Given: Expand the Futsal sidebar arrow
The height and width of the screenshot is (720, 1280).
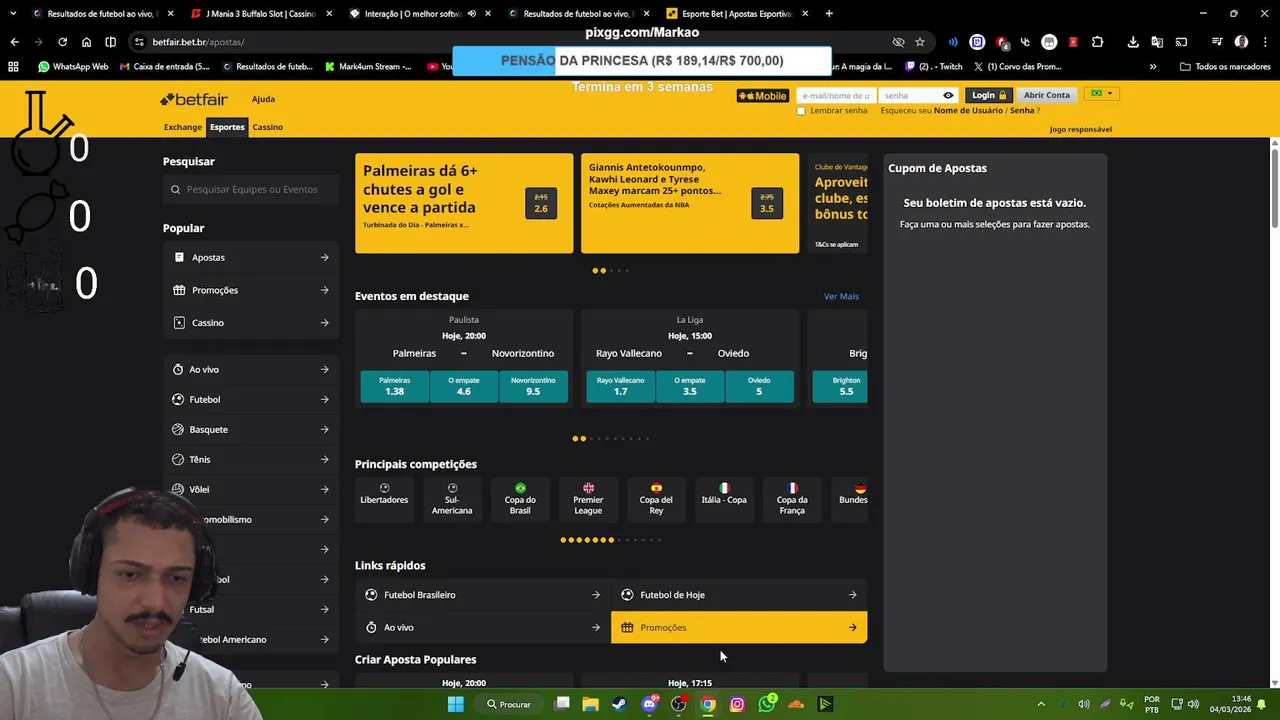Looking at the screenshot, I should [x=324, y=610].
